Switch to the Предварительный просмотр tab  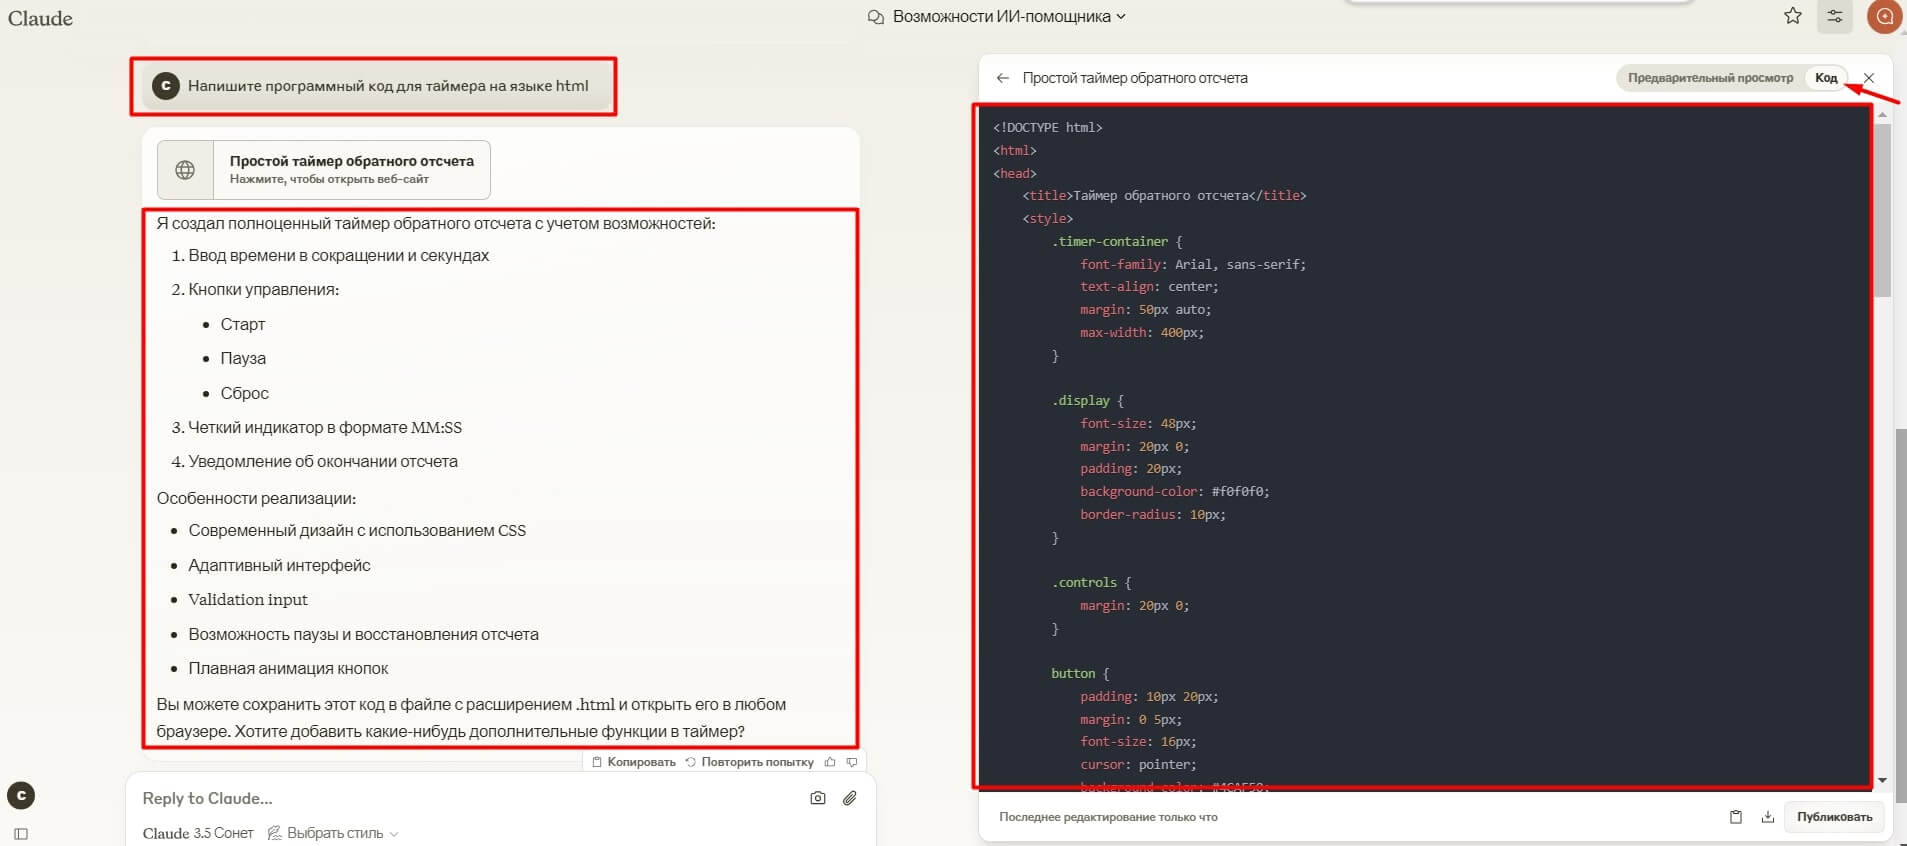coord(1710,78)
